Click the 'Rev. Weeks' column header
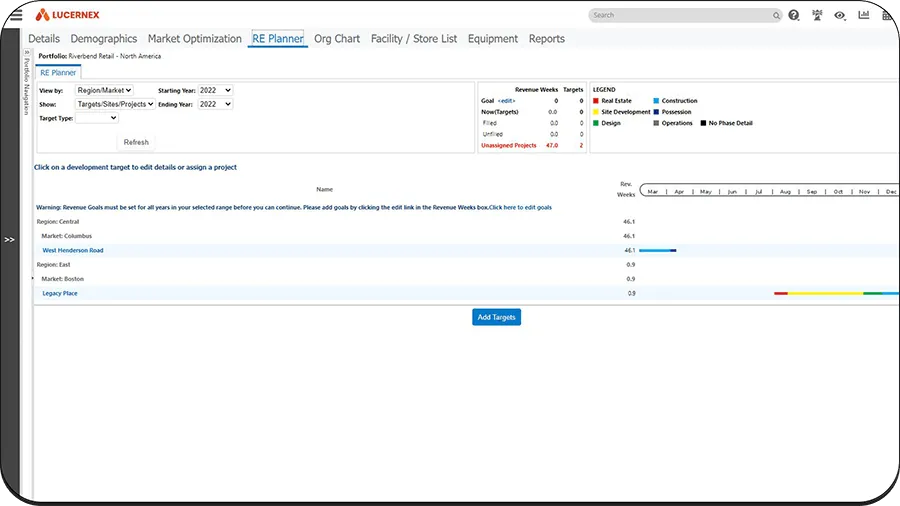The width and height of the screenshot is (900, 506). pyautogui.click(x=626, y=189)
